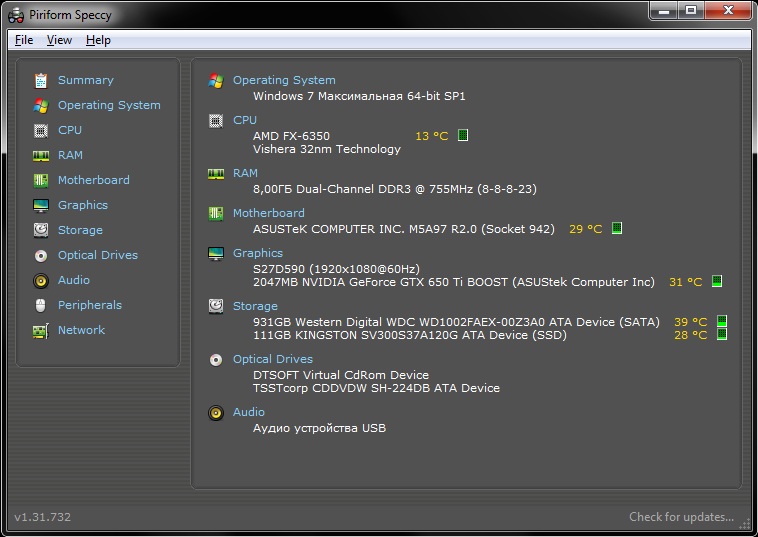The width and height of the screenshot is (758, 537).
Task: Click the Network card icon in sidebar
Action: point(41,331)
